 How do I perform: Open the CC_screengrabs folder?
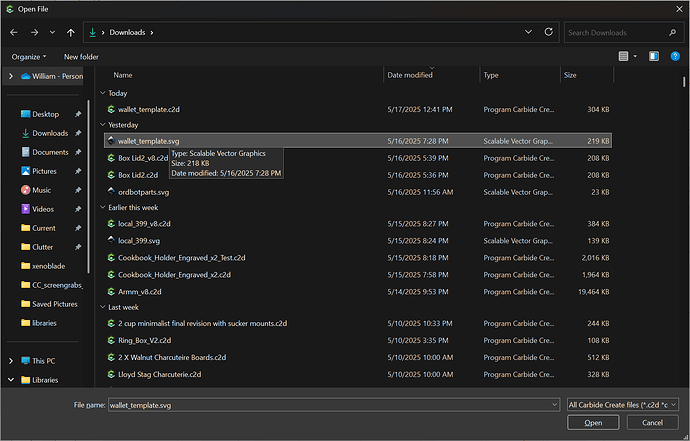[57, 285]
